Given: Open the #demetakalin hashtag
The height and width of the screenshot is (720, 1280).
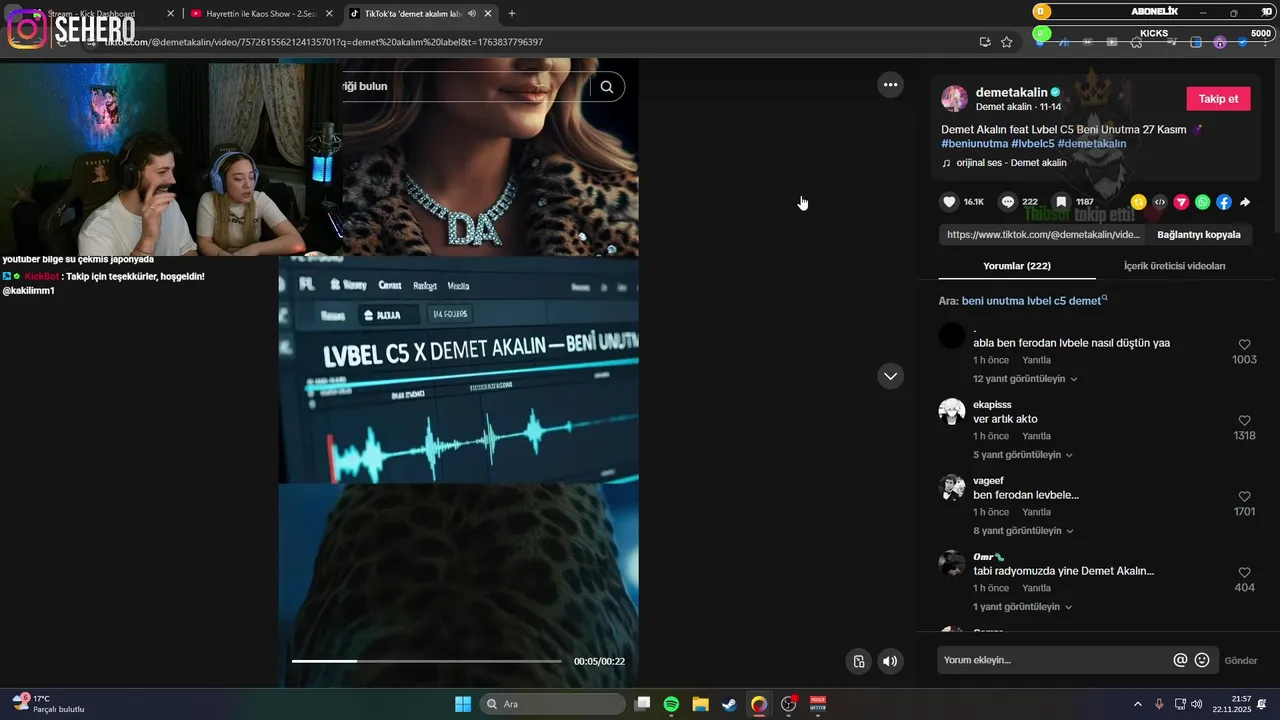Looking at the screenshot, I should click(1092, 144).
